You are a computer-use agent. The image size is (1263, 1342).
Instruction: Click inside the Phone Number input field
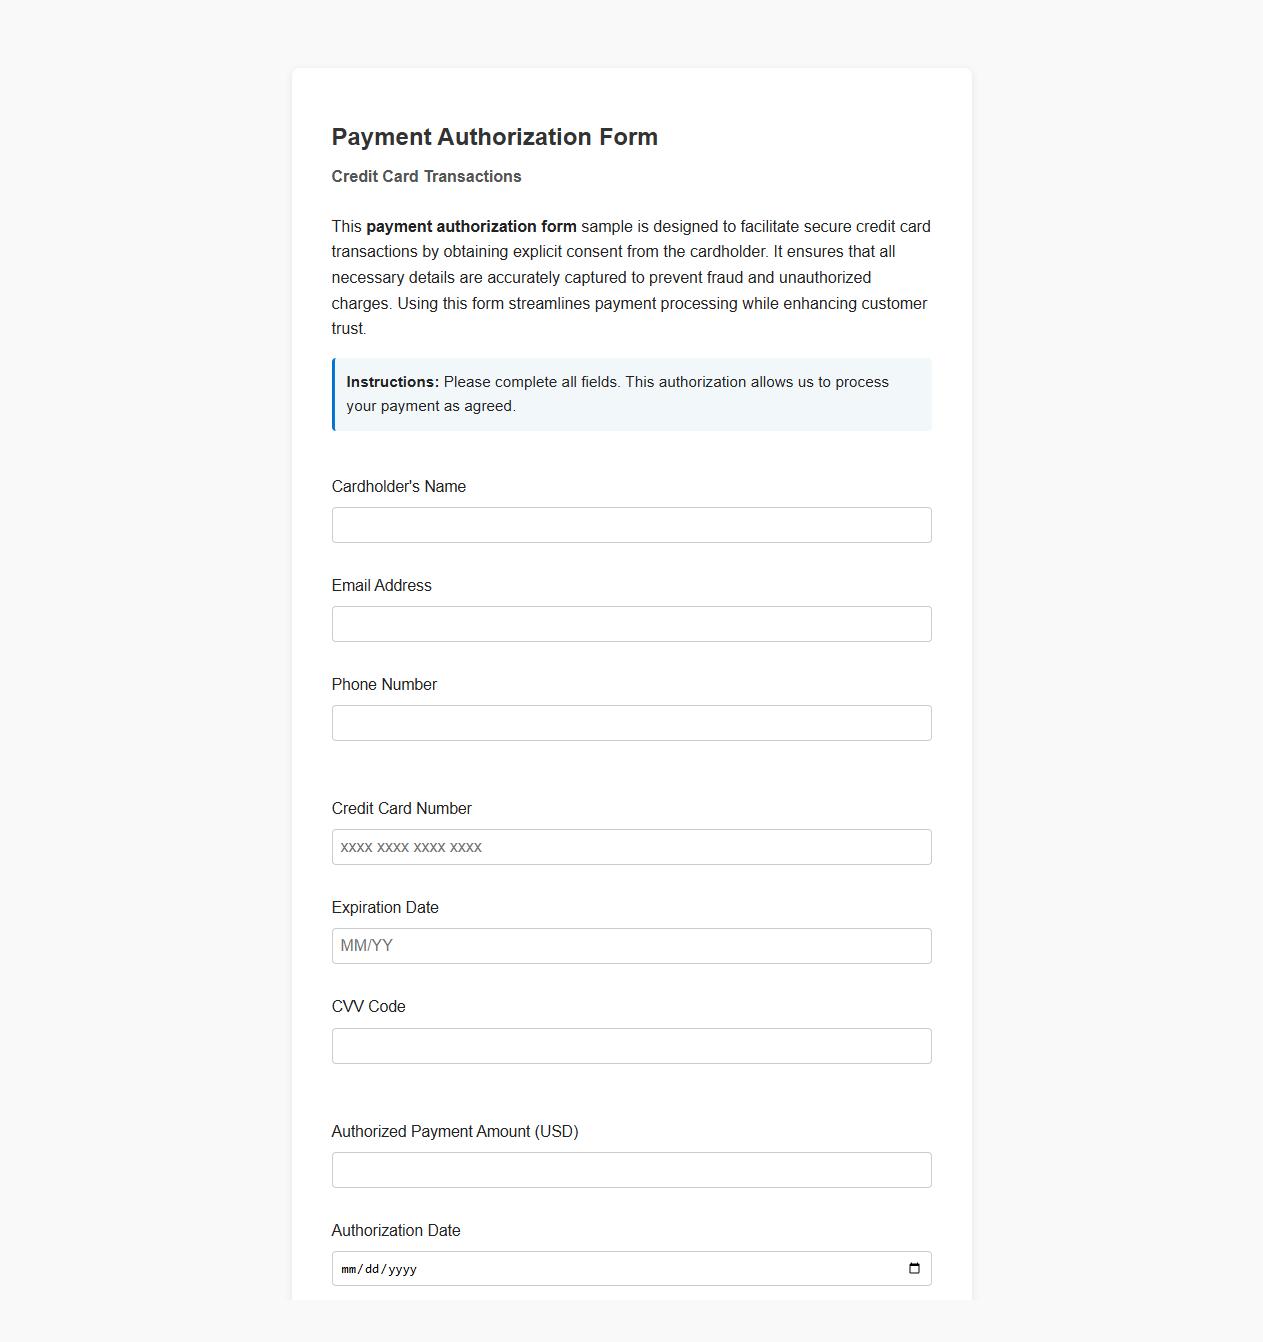coord(631,722)
